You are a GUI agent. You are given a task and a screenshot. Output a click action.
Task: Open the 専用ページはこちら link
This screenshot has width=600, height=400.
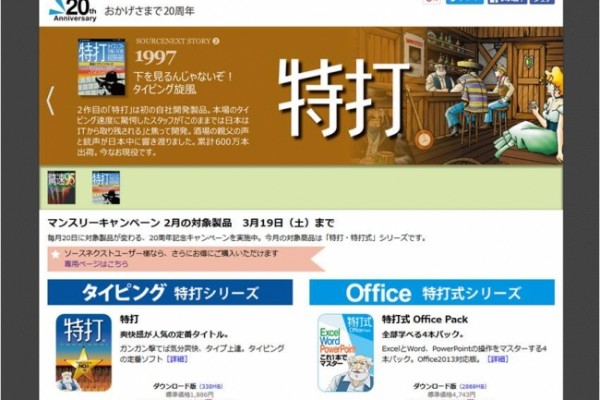pyautogui.click(x=96, y=264)
